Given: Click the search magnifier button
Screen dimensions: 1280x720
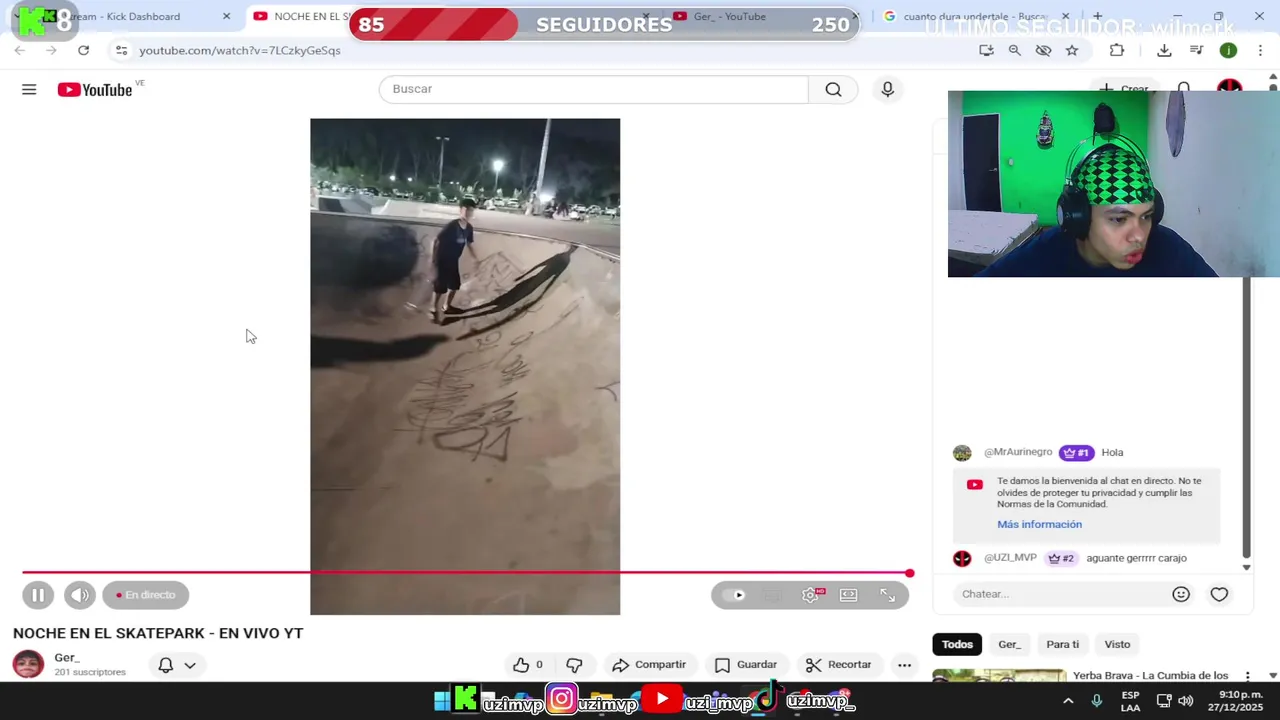Looking at the screenshot, I should (833, 89).
